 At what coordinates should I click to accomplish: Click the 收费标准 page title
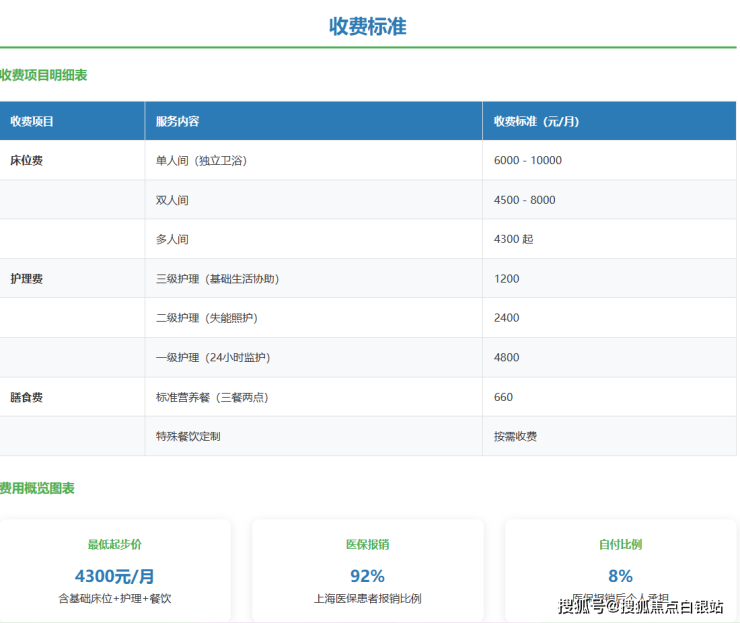368,27
